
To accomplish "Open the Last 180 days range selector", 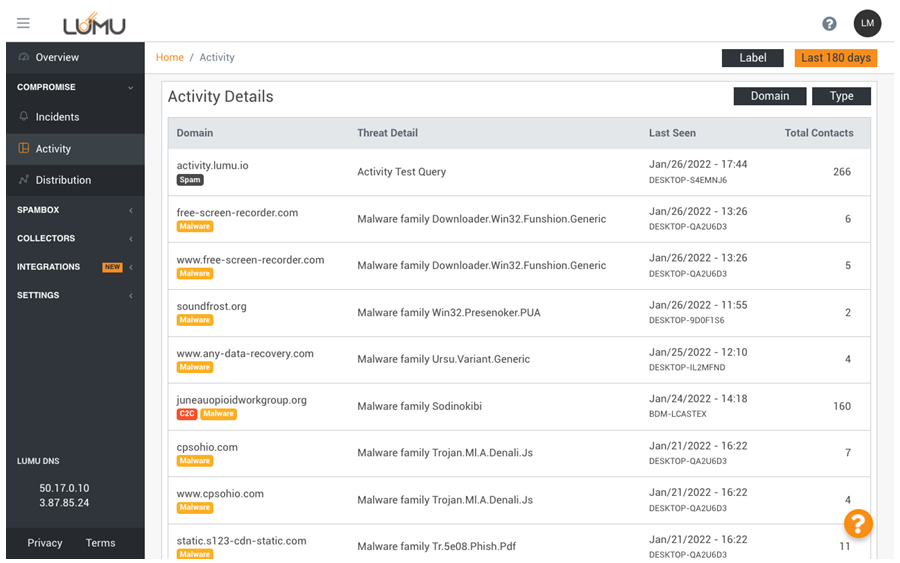I will pyautogui.click(x=835, y=58).
